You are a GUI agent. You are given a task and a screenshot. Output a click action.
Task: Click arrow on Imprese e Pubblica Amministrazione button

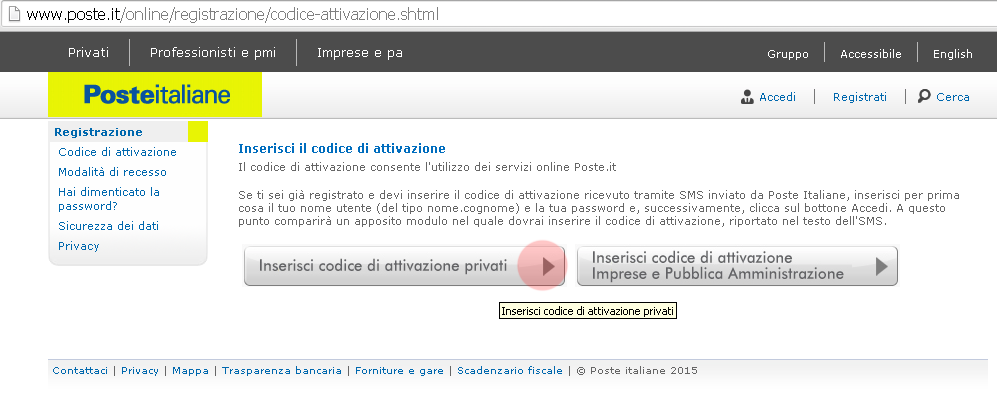coord(881,266)
